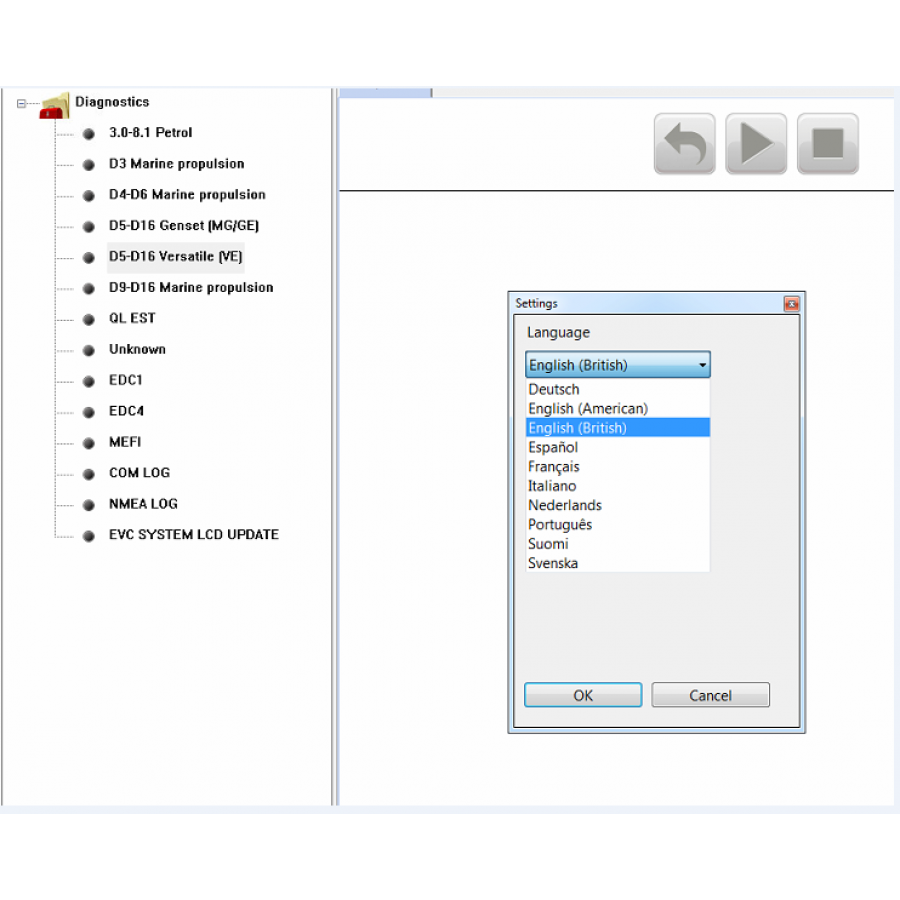Select EVC SYSTEM LCD UPDATE entry

click(193, 535)
